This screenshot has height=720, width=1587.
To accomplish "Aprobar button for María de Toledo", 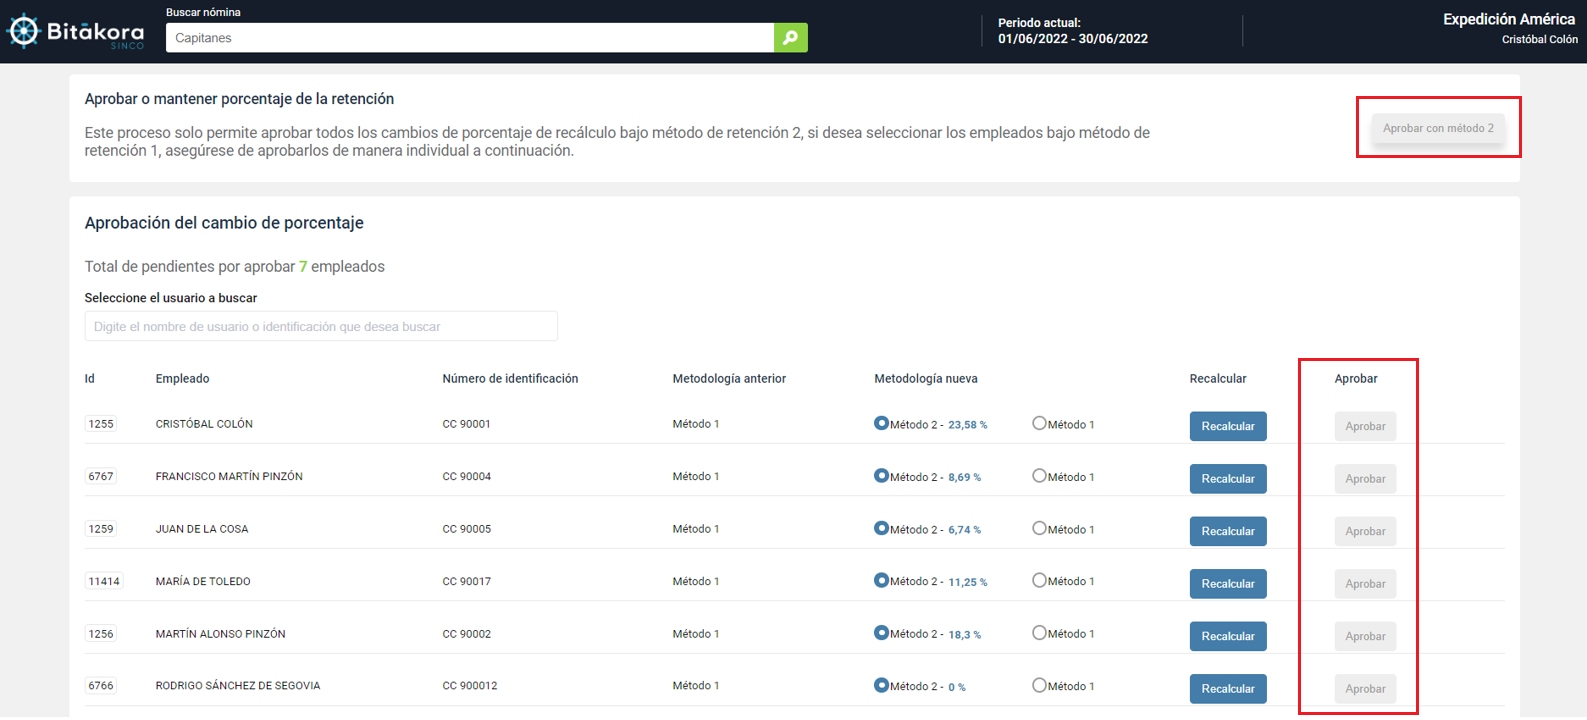I will click(1365, 584).
